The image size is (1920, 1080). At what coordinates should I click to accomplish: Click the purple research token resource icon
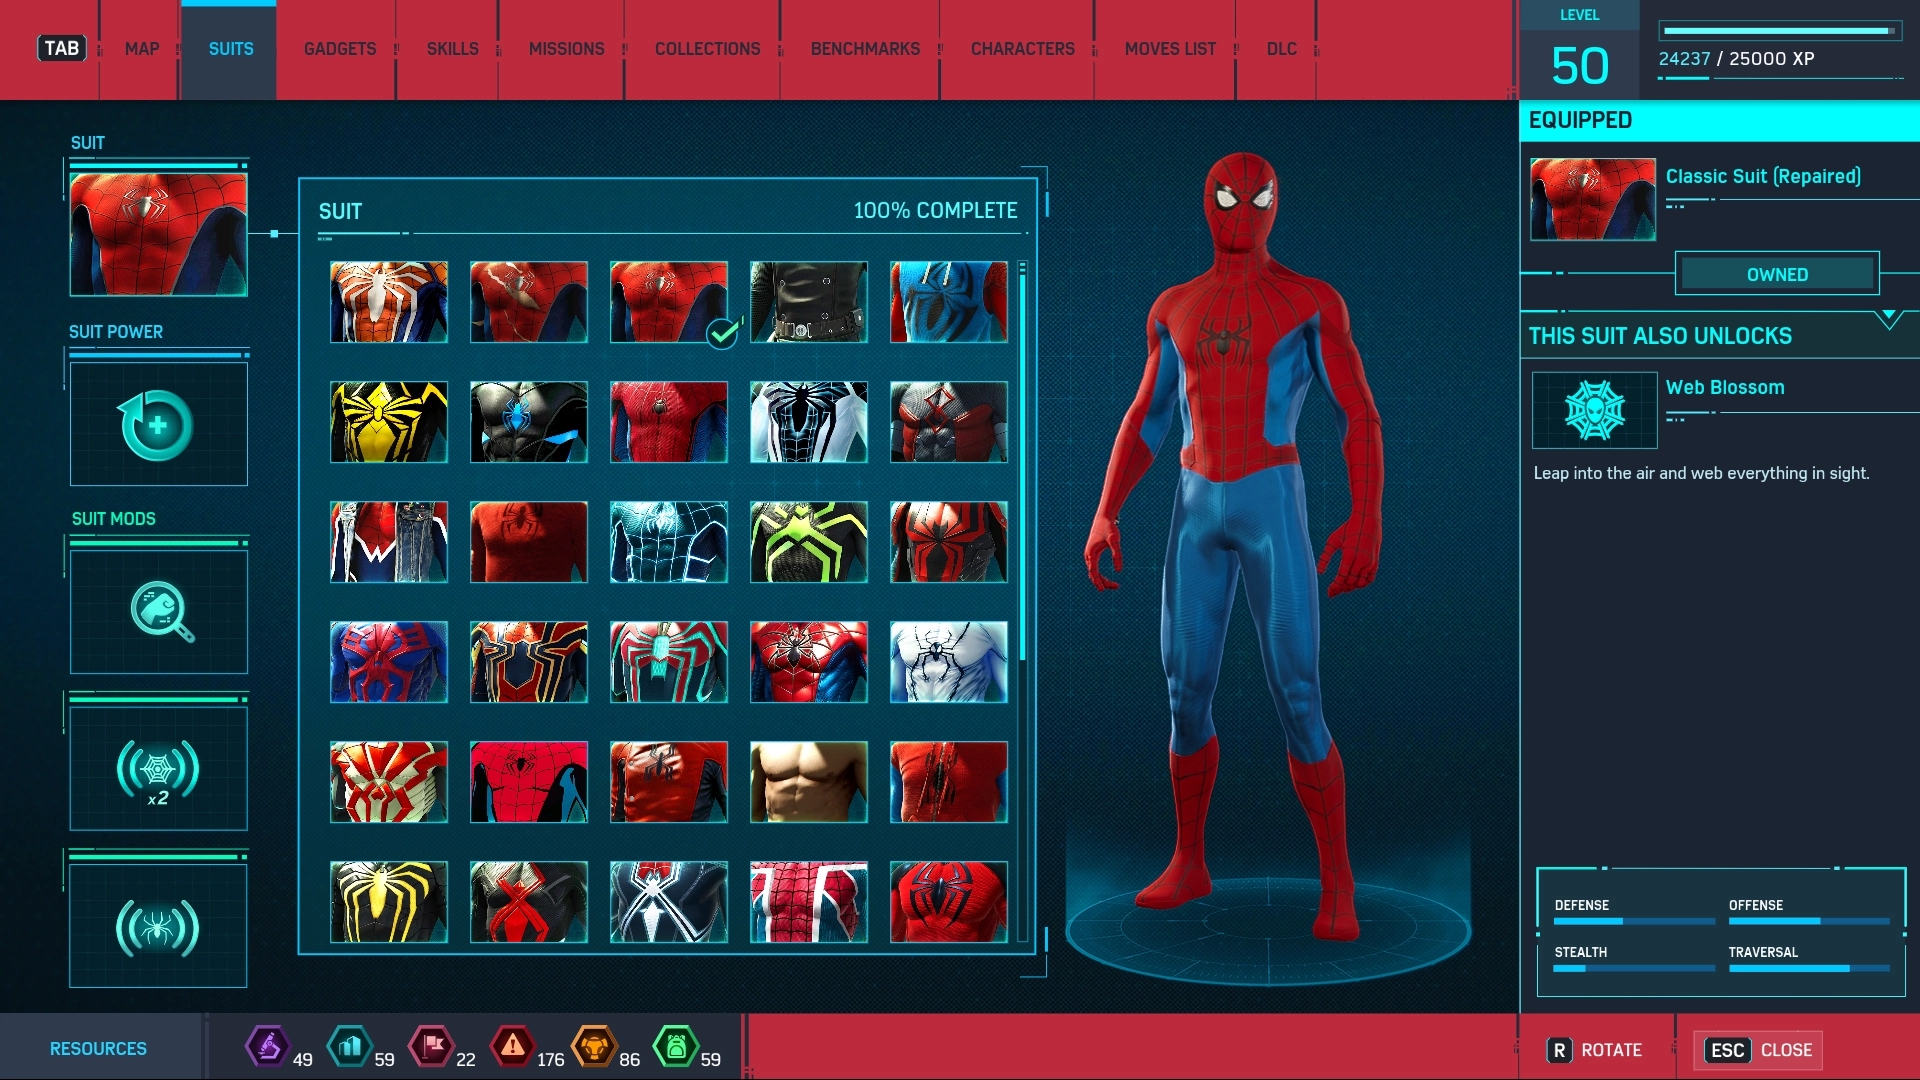coord(267,1047)
